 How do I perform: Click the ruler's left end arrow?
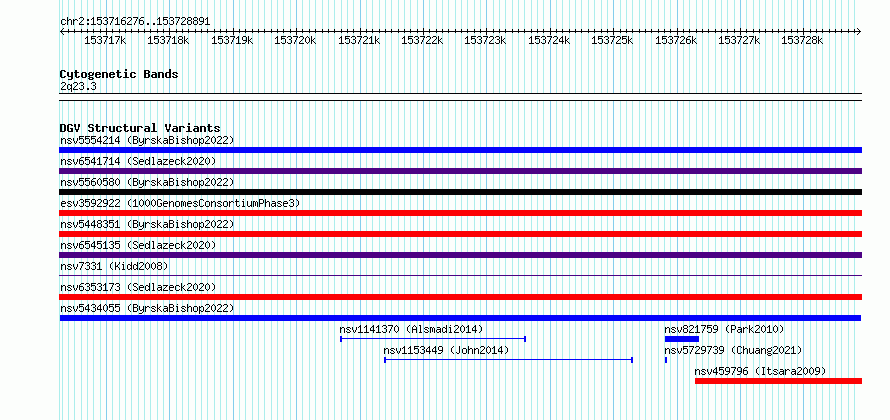click(62, 32)
